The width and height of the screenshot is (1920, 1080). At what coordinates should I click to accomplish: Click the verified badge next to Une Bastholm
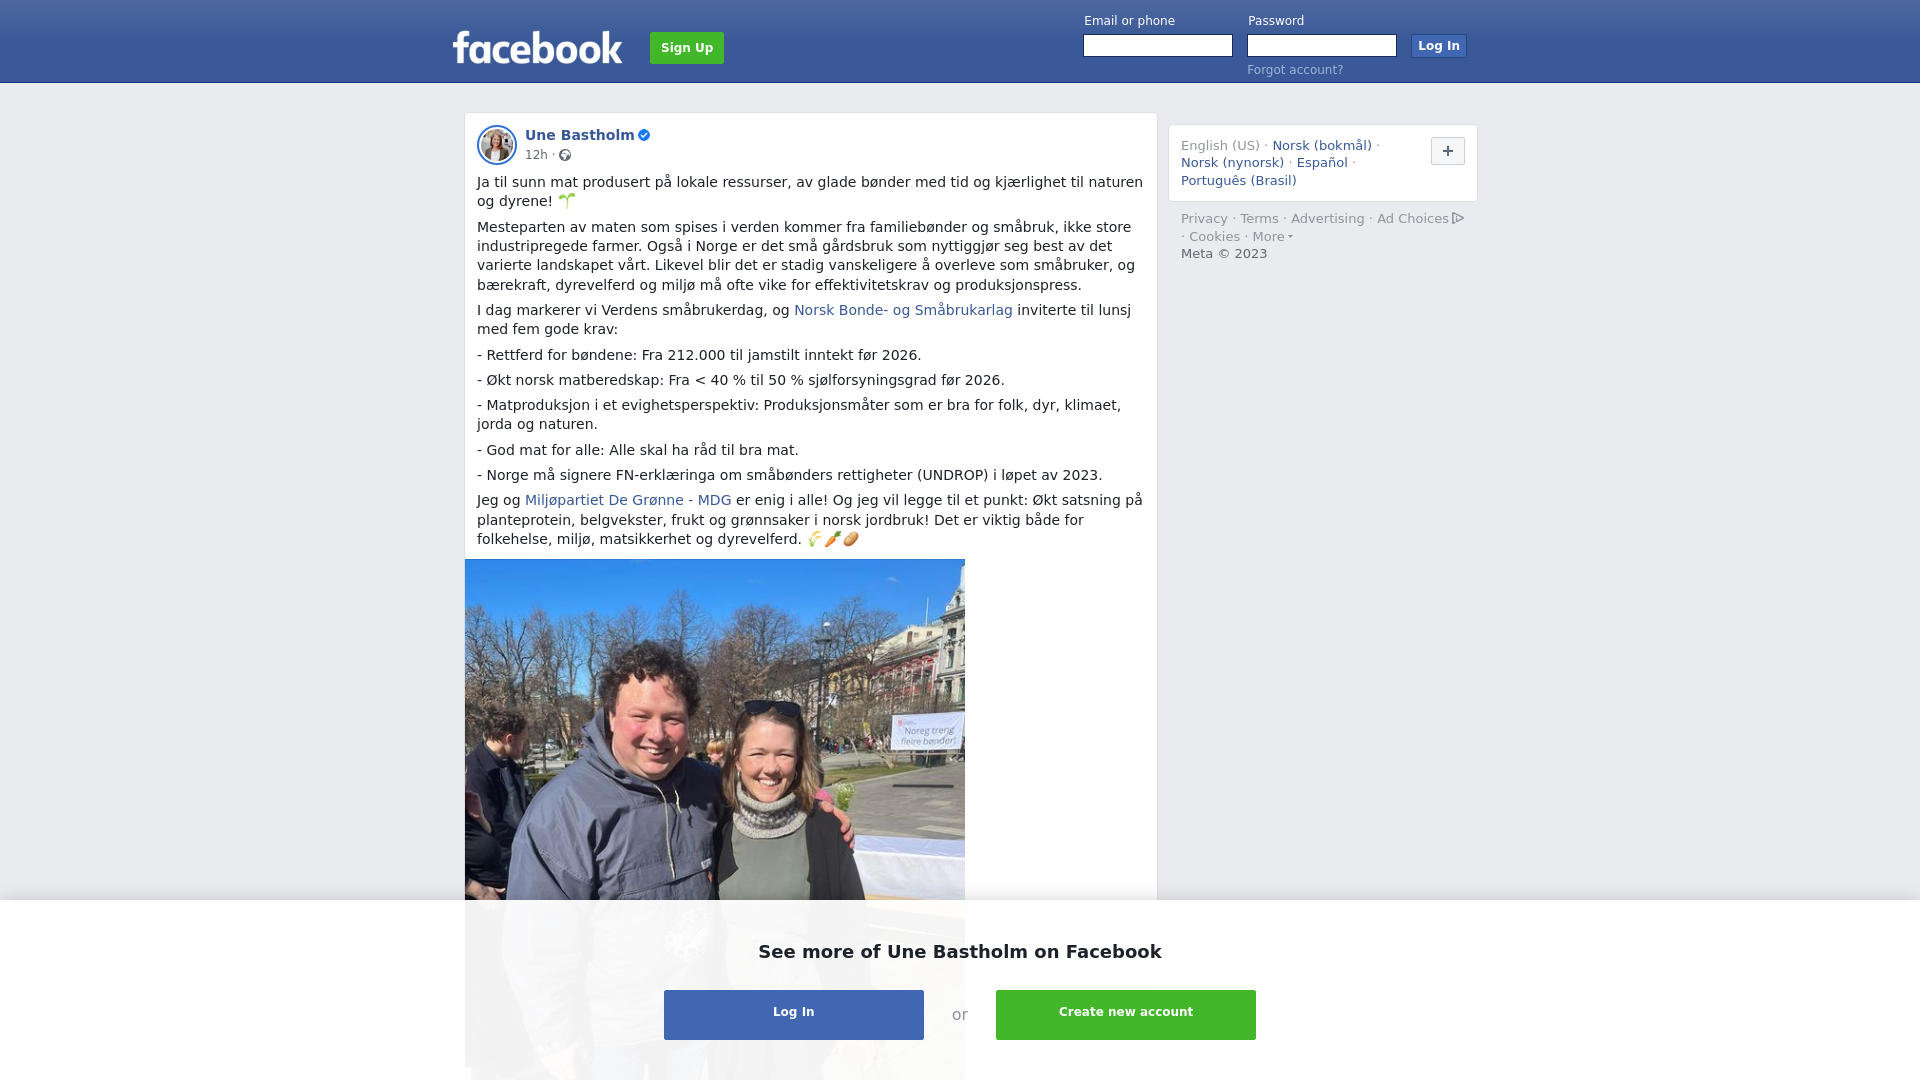pyautogui.click(x=644, y=135)
